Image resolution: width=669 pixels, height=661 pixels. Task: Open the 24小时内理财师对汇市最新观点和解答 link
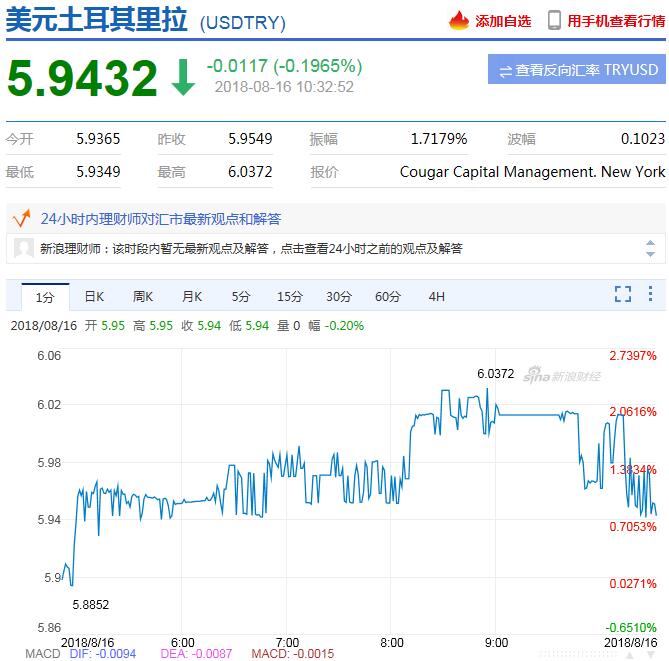[160, 218]
